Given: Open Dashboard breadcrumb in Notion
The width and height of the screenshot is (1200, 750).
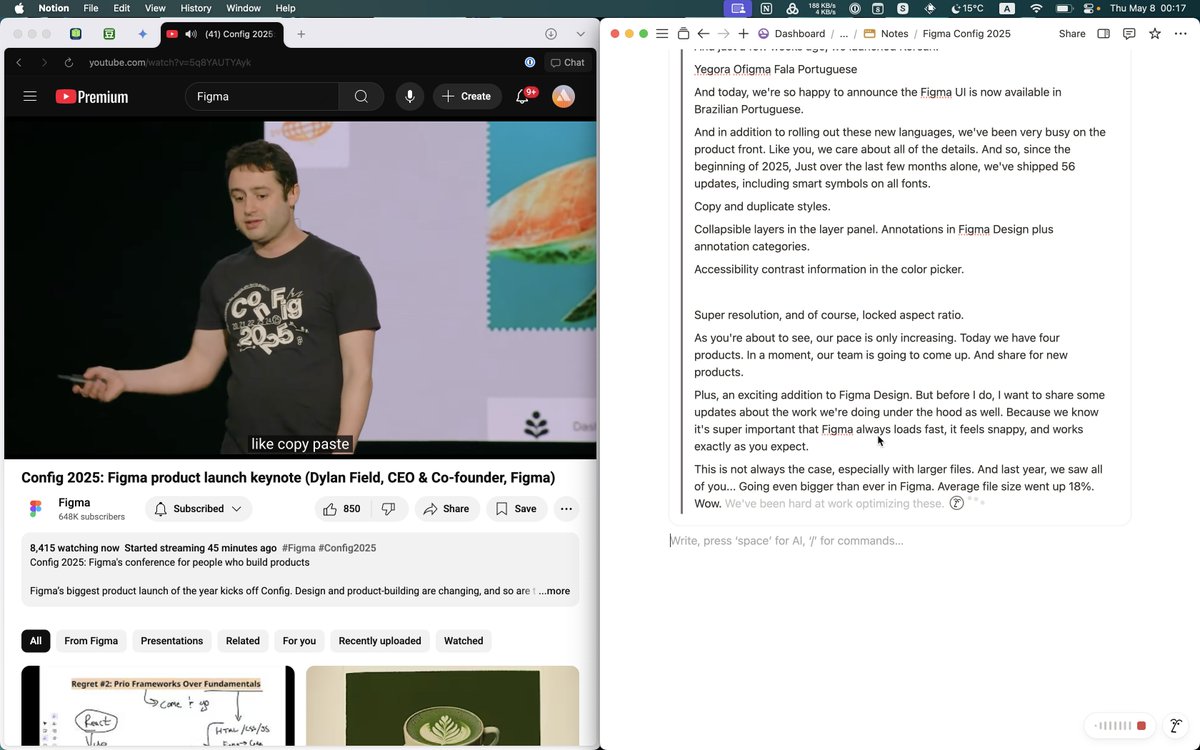Looking at the screenshot, I should point(792,34).
